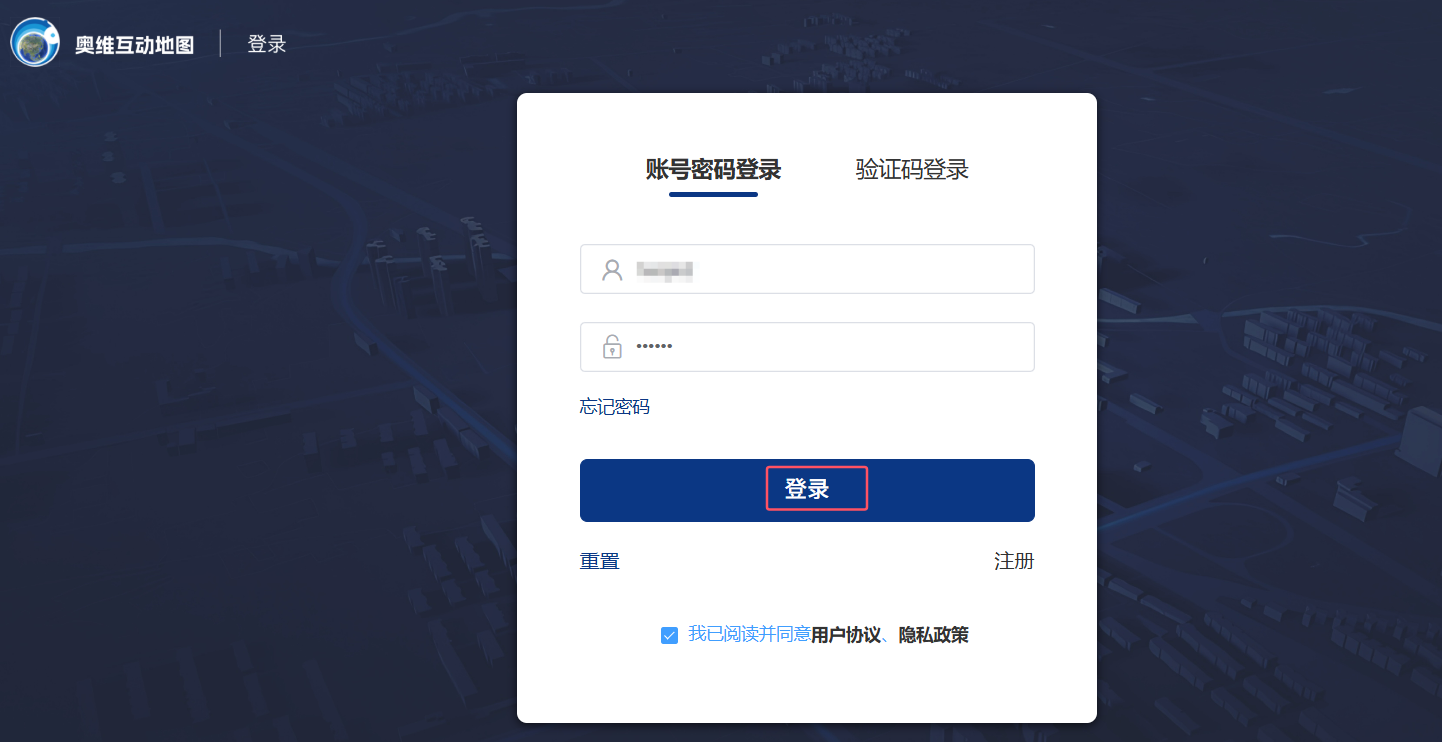Open the 忘记密码 link
This screenshot has height=742, width=1442.
614,407
